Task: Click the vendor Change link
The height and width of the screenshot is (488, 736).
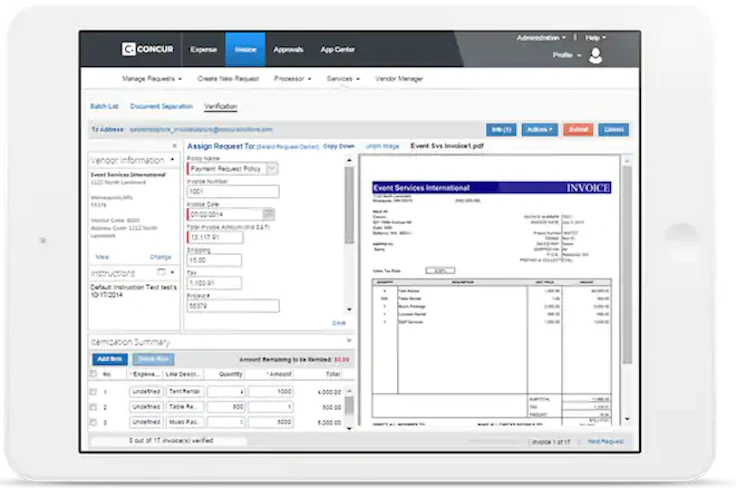Action: click(x=161, y=257)
